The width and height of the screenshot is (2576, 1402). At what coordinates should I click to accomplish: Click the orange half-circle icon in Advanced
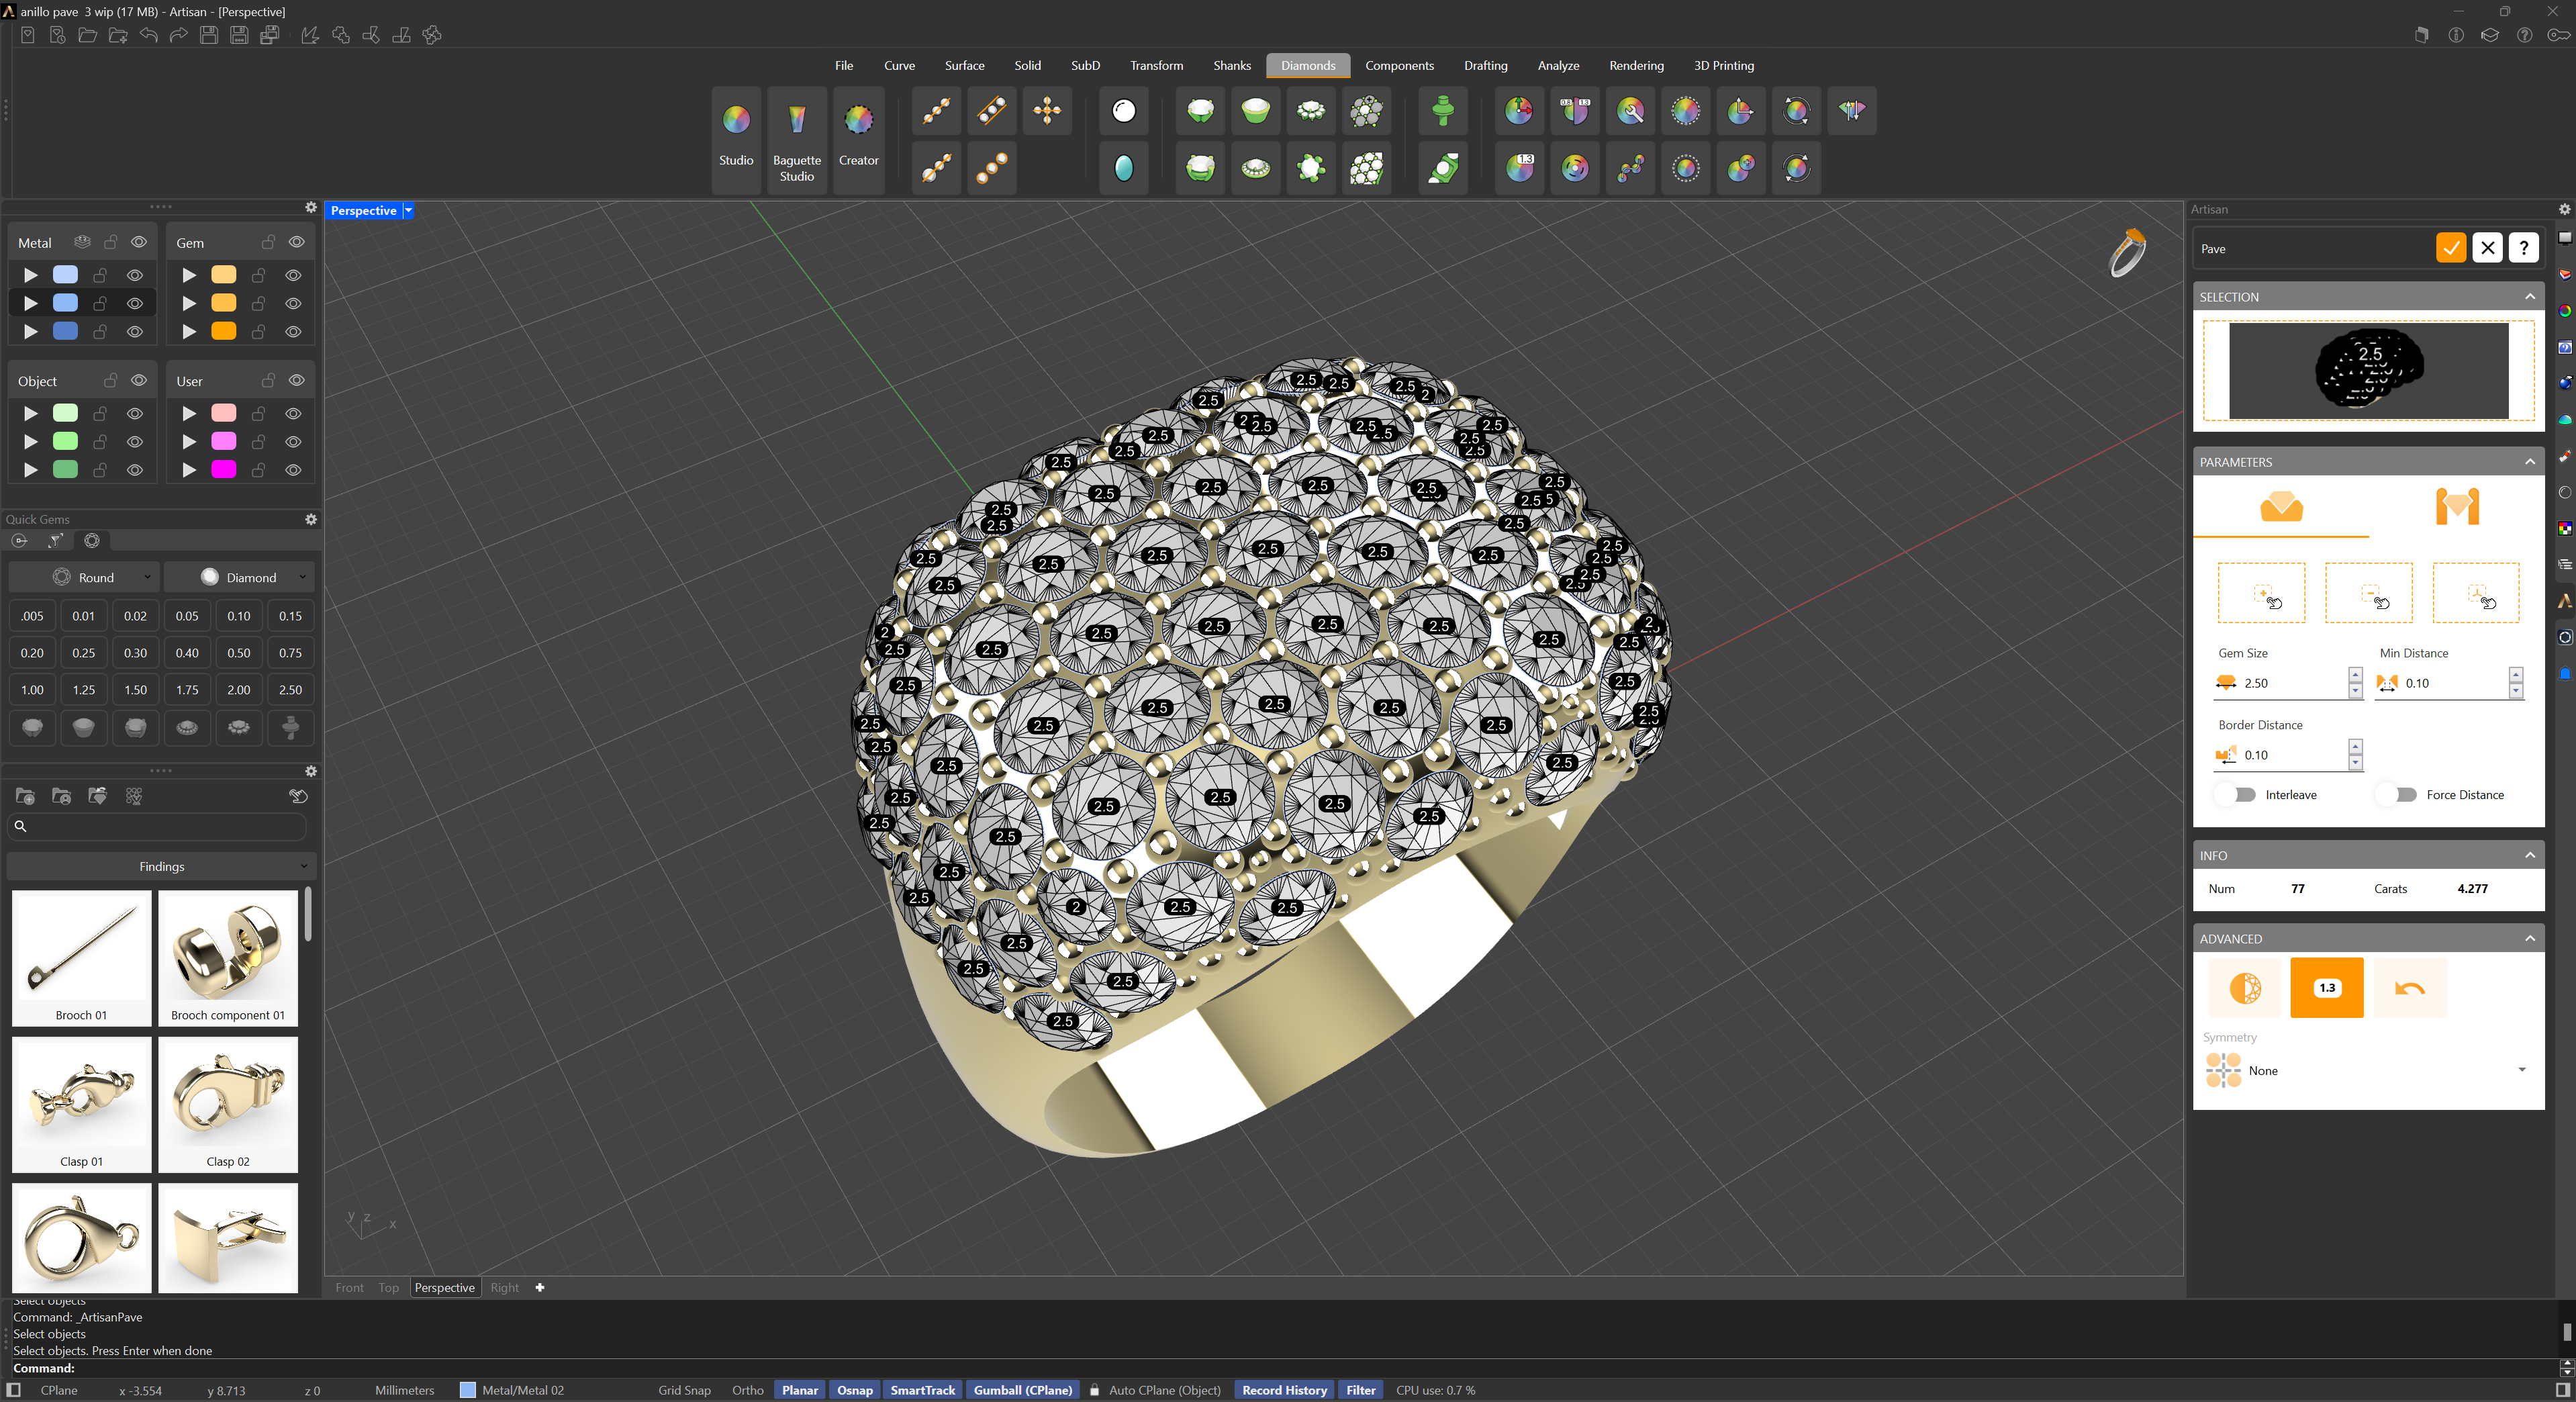coord(2245,988)
